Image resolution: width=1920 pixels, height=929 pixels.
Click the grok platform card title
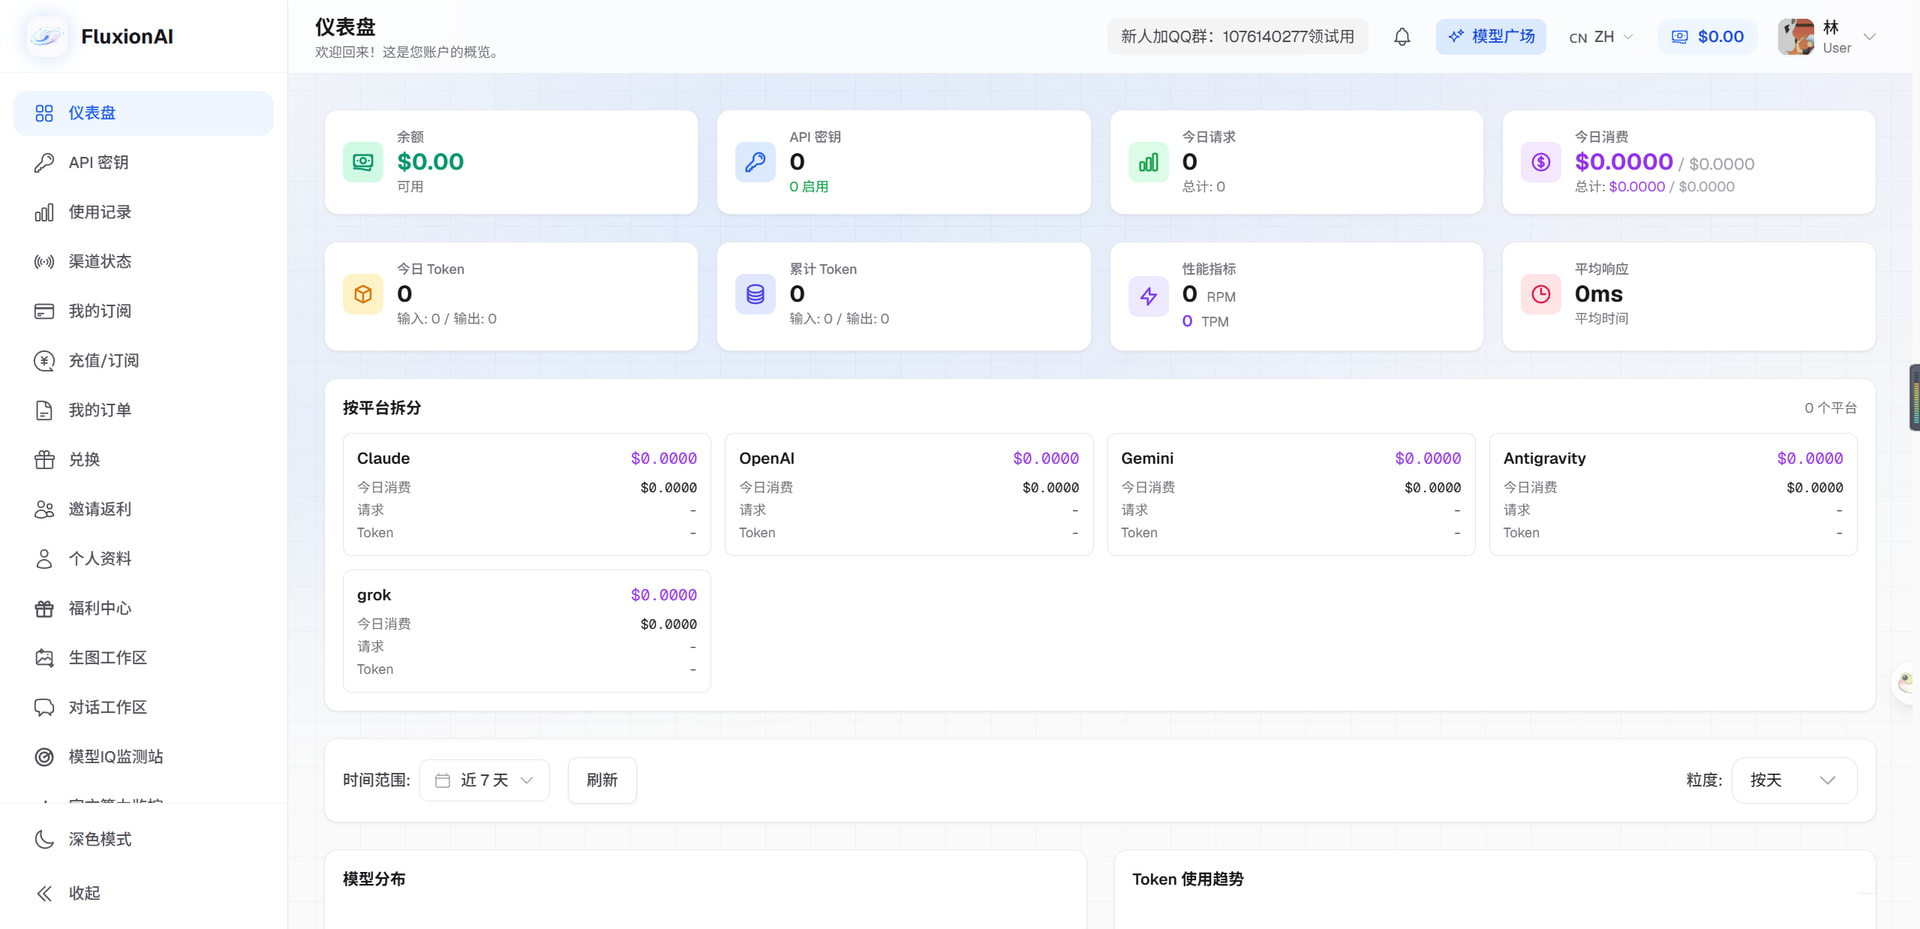374,595
